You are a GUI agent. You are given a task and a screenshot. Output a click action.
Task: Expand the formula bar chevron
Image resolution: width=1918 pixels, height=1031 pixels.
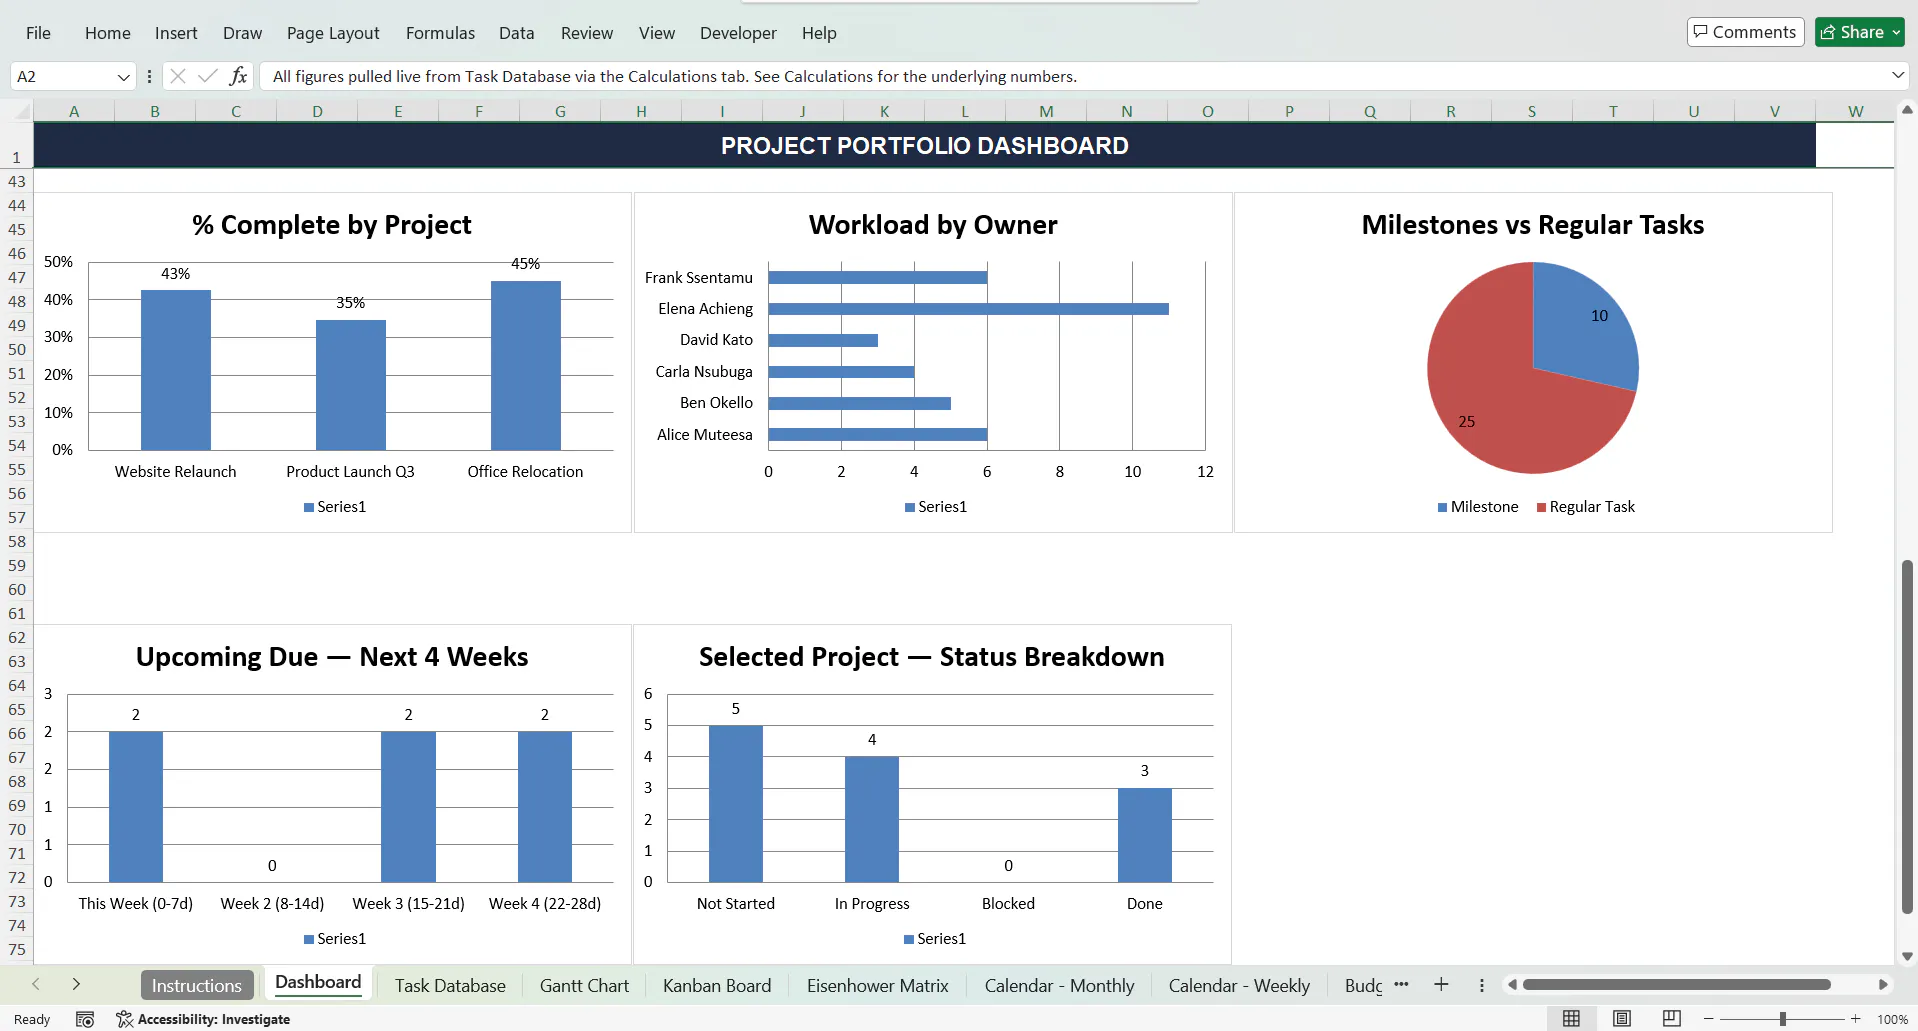pos(1897,75)
